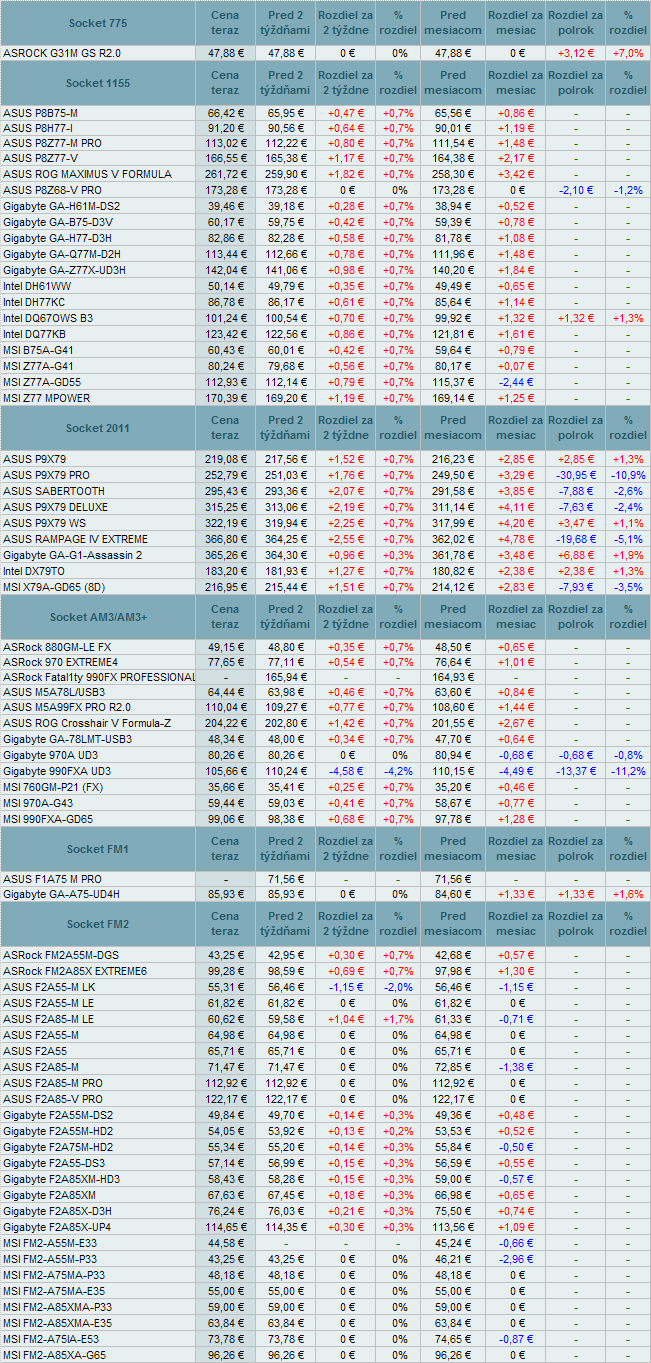This screenshot has height=1363, width=651.
Task: Click the Socket 775 section header
Action: click(x=98, y=23)
